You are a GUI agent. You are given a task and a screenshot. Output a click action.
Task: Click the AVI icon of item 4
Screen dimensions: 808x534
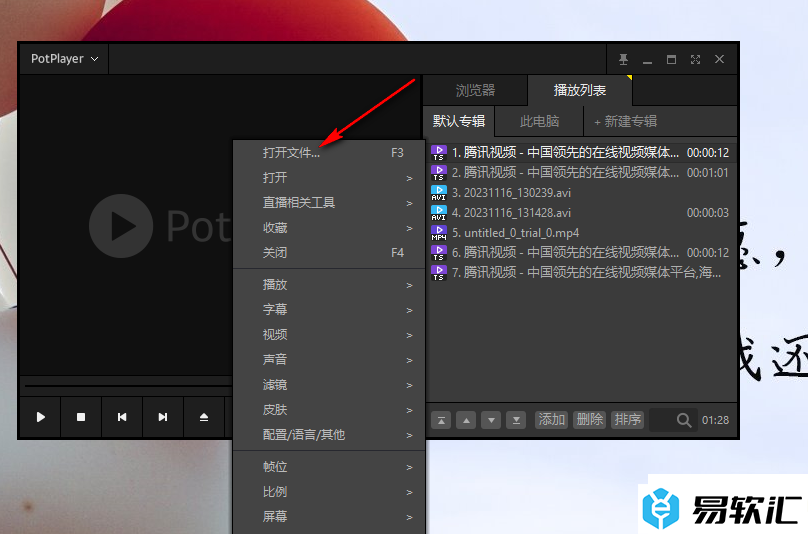[x=439, y=213]
